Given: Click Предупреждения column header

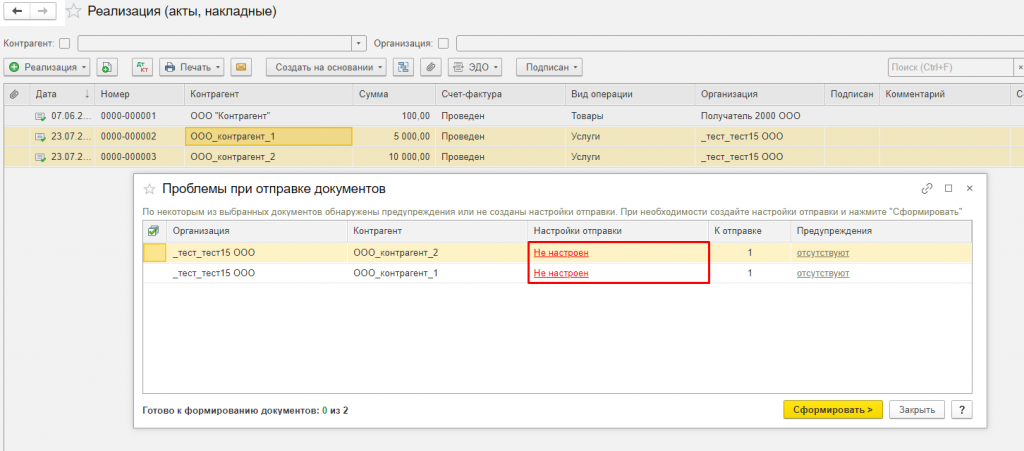Looking at the screenshot, I should tap(881, 231).
